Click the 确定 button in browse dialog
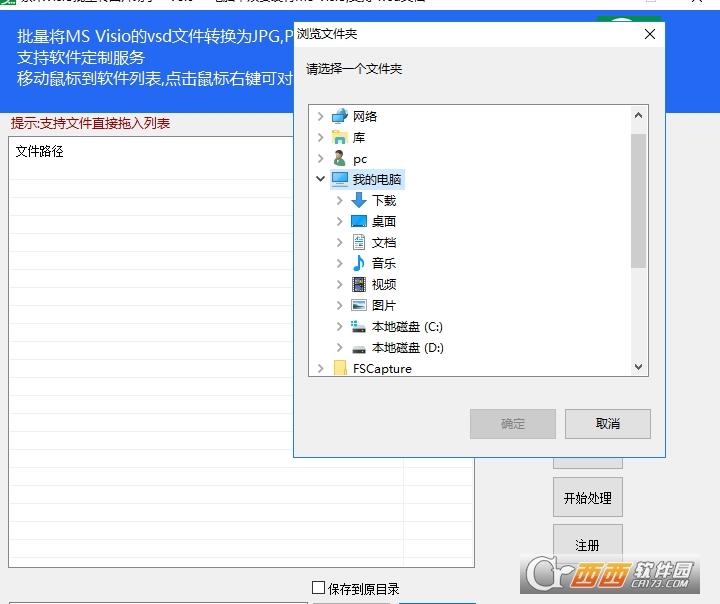The width and height of the screenshot is (720, 604). click(x=512, y=423)
